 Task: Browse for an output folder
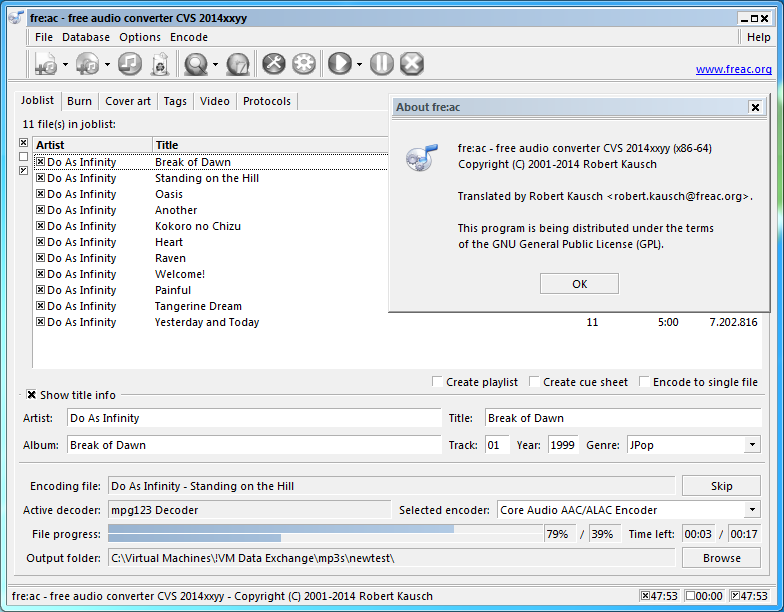click(x=721, y=558)
